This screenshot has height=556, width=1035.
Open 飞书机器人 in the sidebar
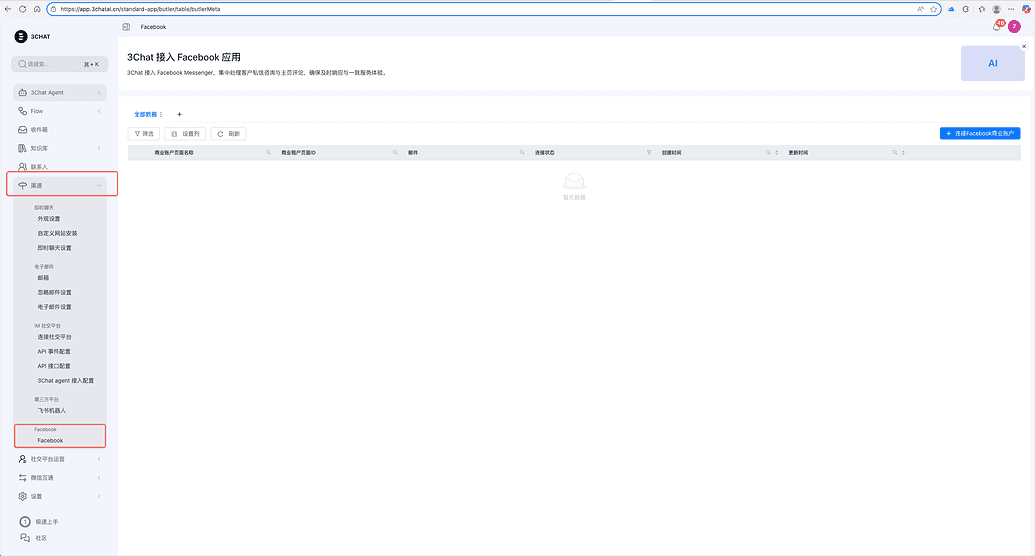click(x=51, y=410)
